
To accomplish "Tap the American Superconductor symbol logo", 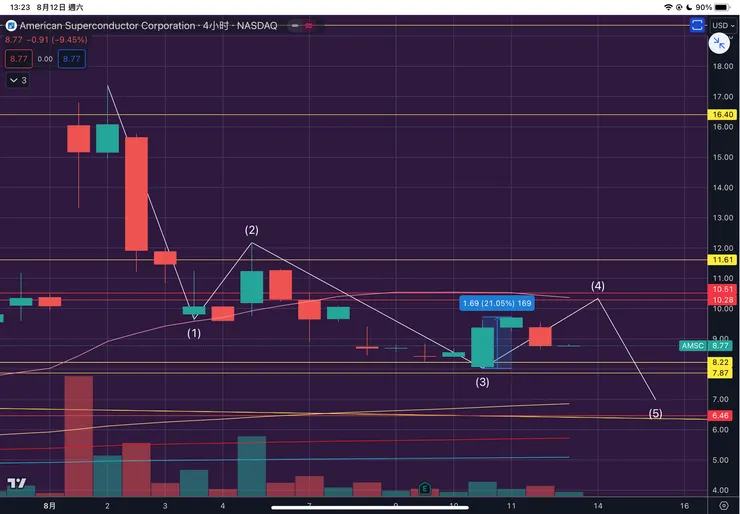I will [11, 25].
